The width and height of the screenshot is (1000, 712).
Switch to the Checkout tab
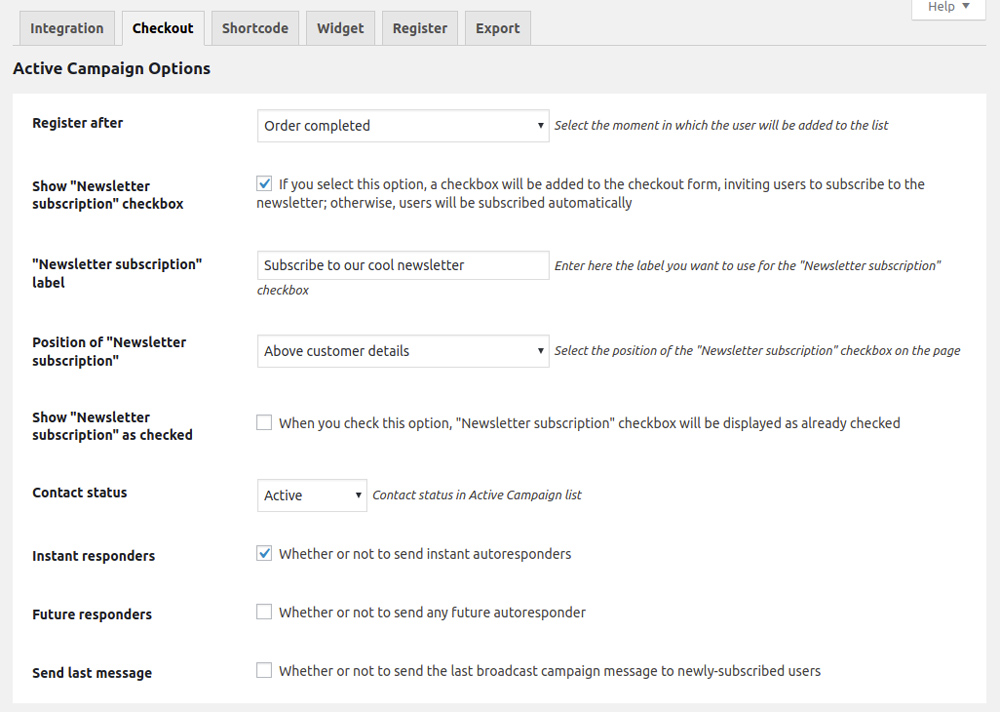click(x=163, y=28)
